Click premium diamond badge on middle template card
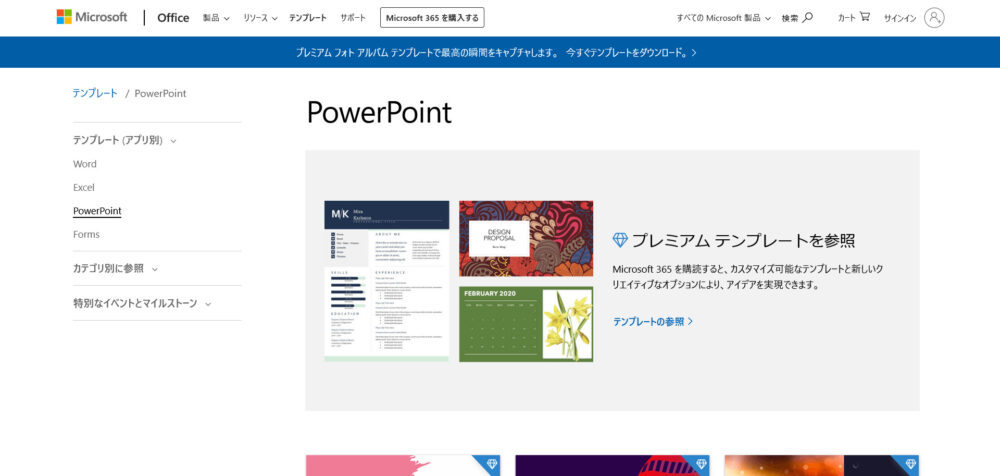The height and width of the screenshot is (476, 1000). [x=701, y=465]
